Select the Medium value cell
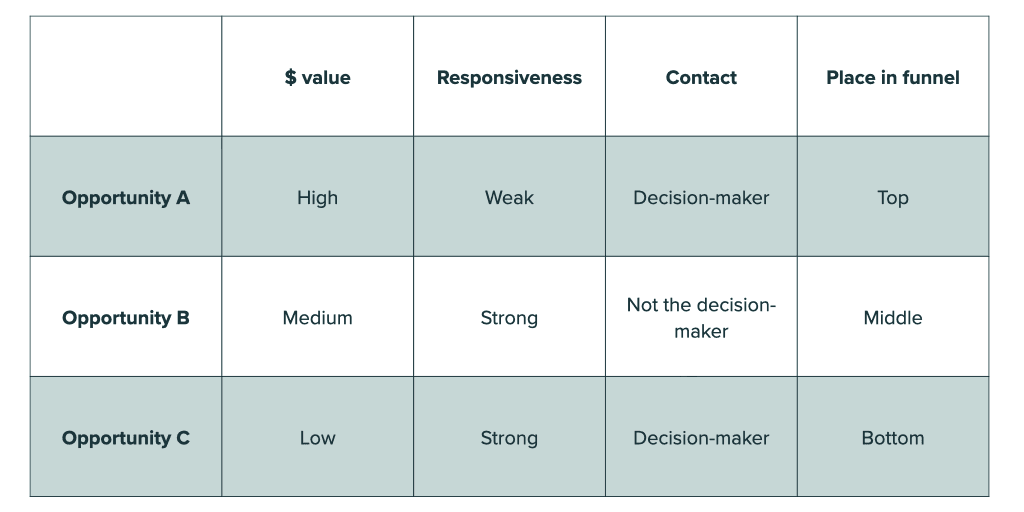This screenshot has height=512, width=1024. tap(317, 318)
